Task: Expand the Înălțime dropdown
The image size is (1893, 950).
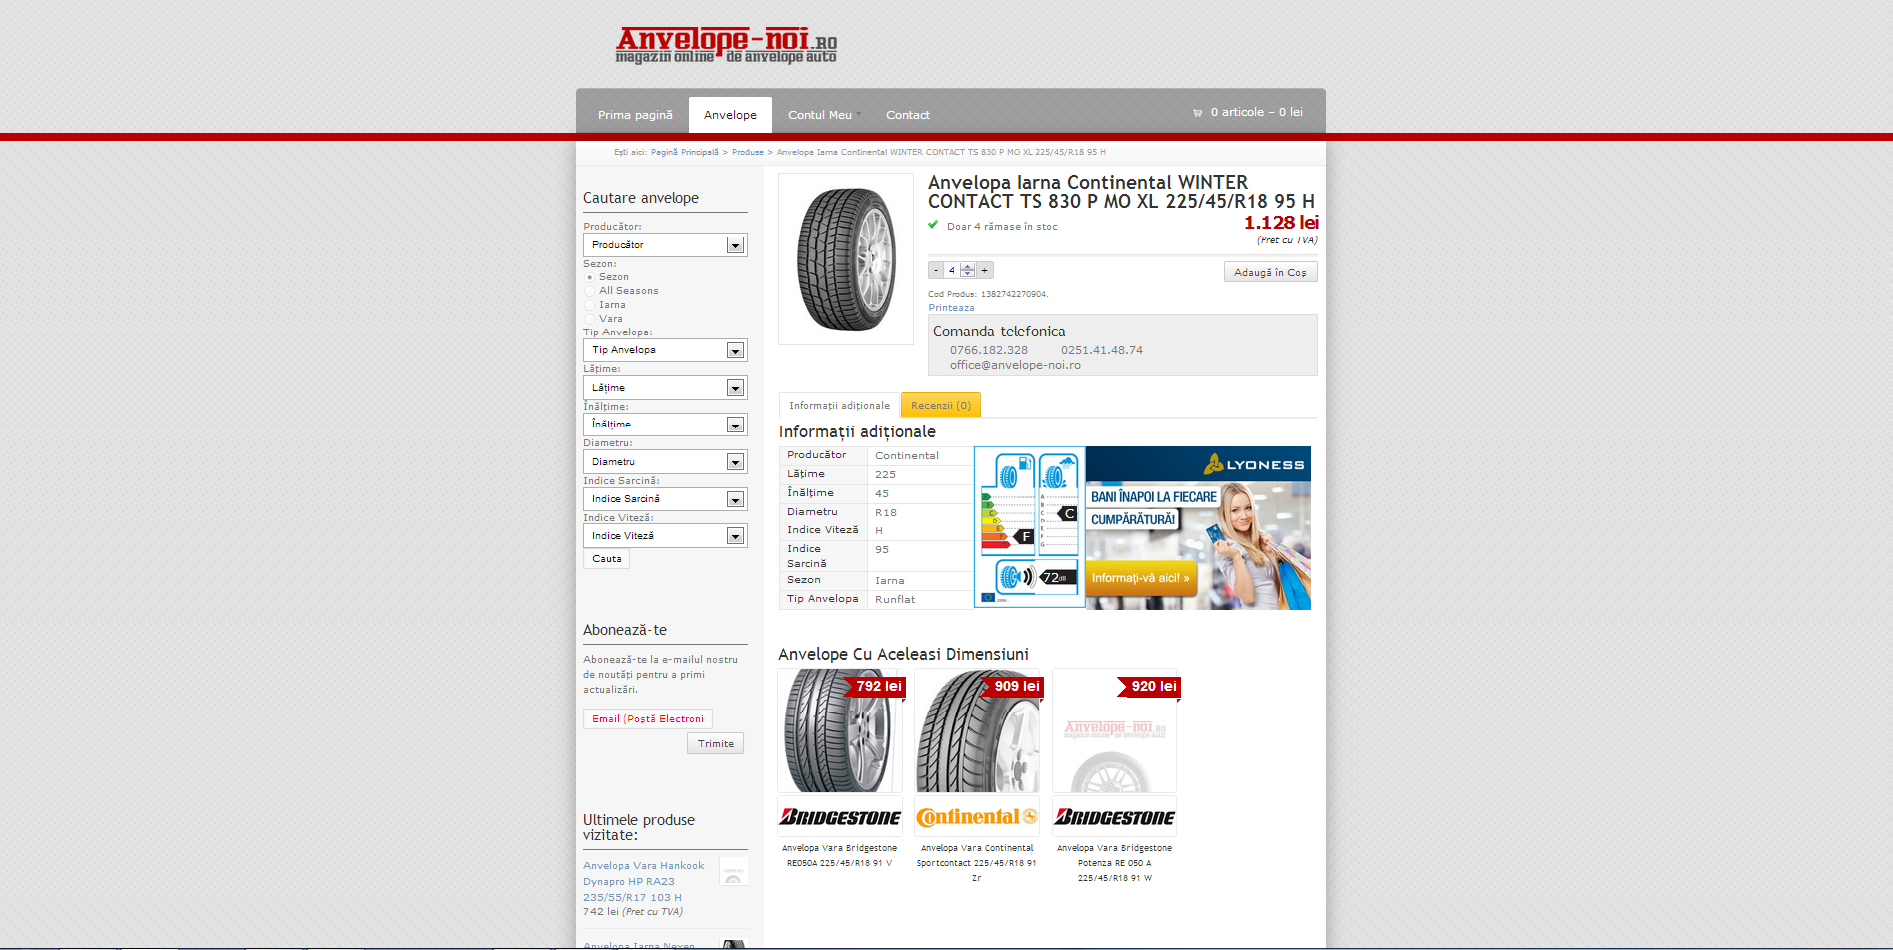Action: tap(665, 425)
